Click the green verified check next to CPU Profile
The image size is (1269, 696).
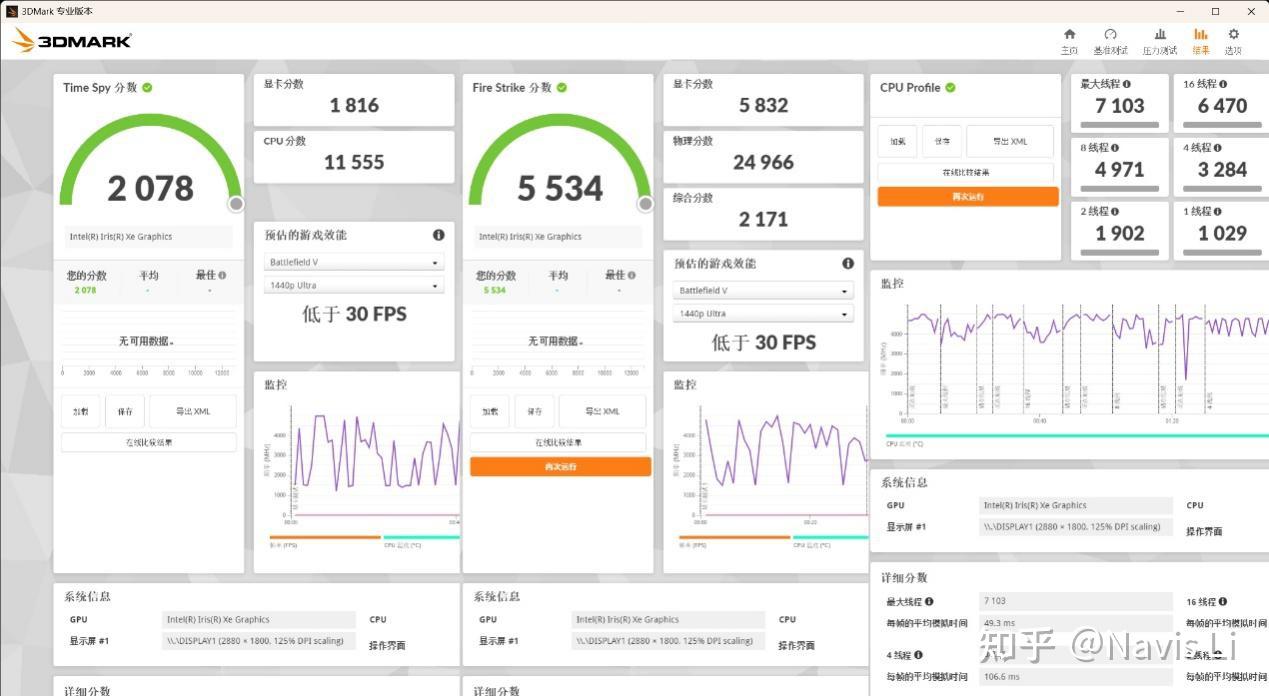tap(950, 87)
